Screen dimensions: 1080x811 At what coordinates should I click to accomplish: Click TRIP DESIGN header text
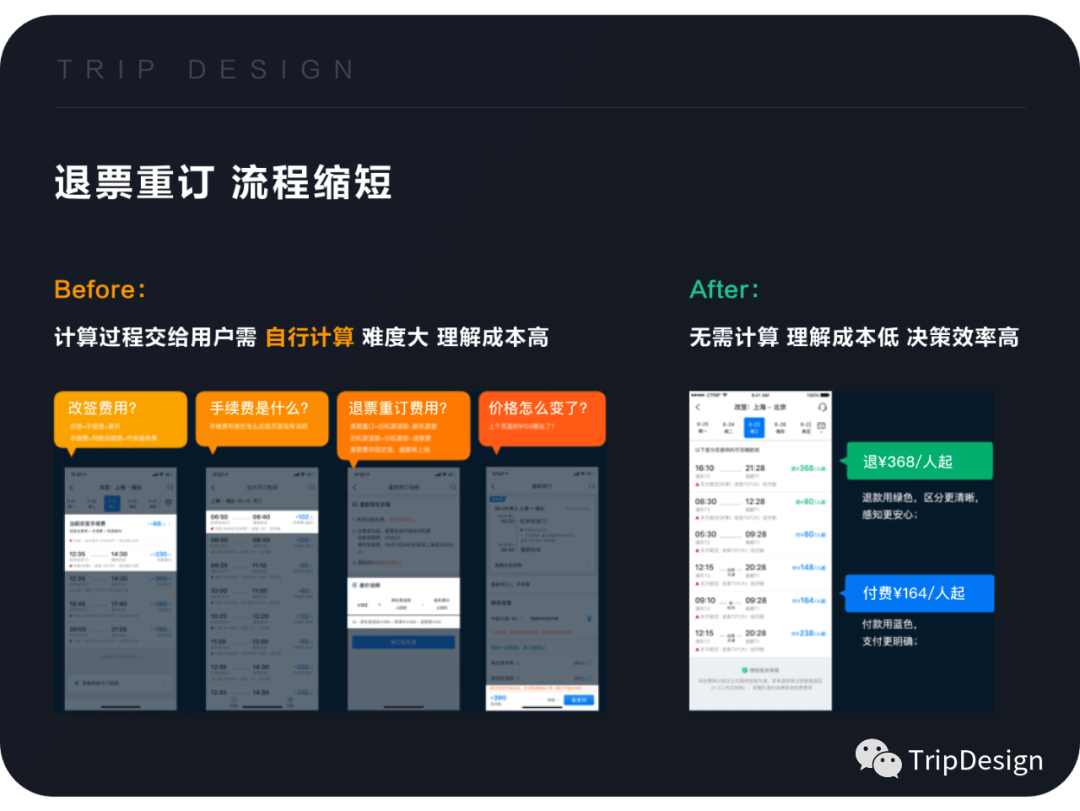click(x=206, y=70)
